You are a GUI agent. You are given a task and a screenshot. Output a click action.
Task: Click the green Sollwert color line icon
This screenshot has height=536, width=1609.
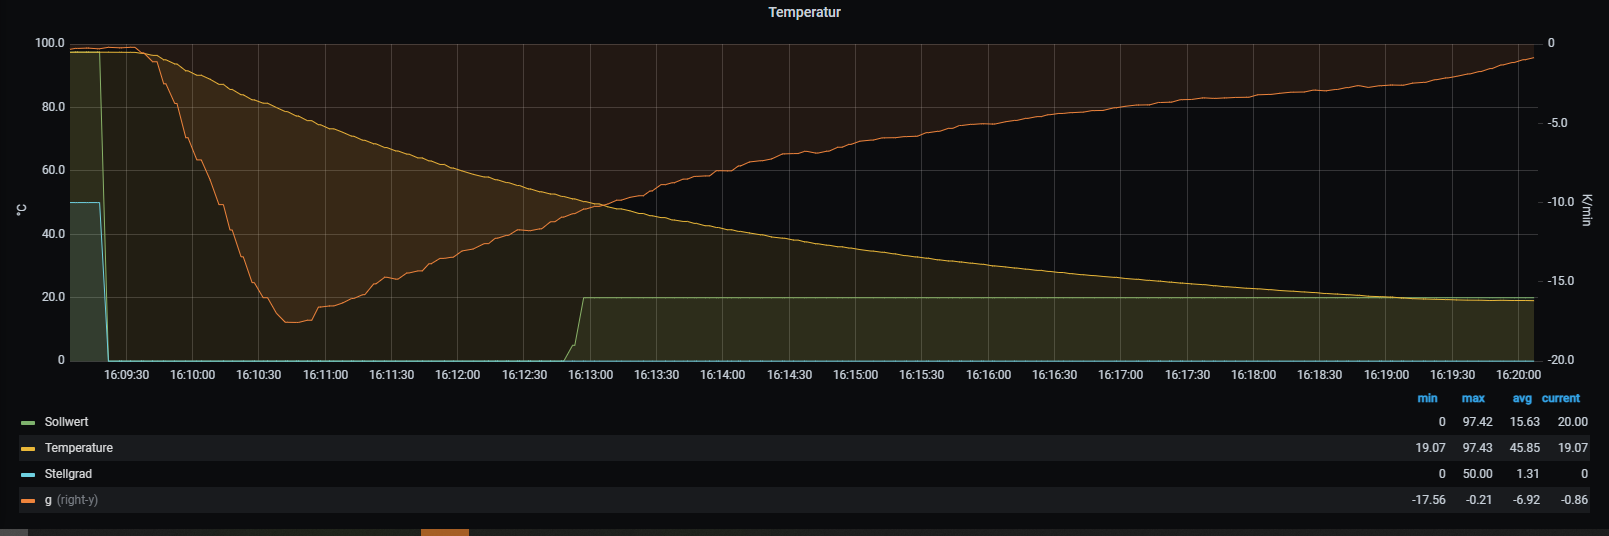[x=28, y=423]
